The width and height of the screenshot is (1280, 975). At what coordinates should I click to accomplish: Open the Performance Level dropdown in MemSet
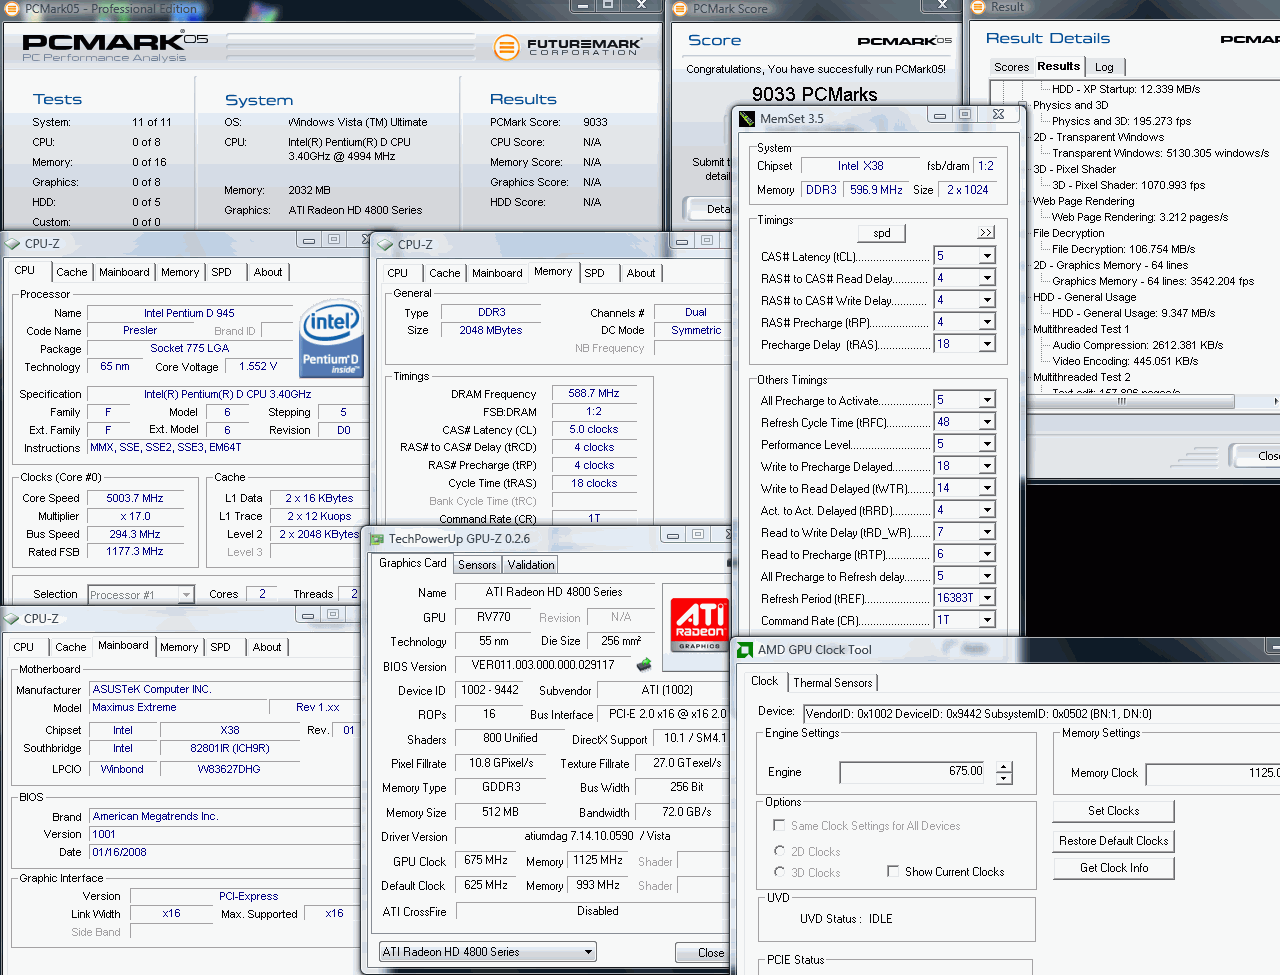pyautogui.click(x=987, y=444)
